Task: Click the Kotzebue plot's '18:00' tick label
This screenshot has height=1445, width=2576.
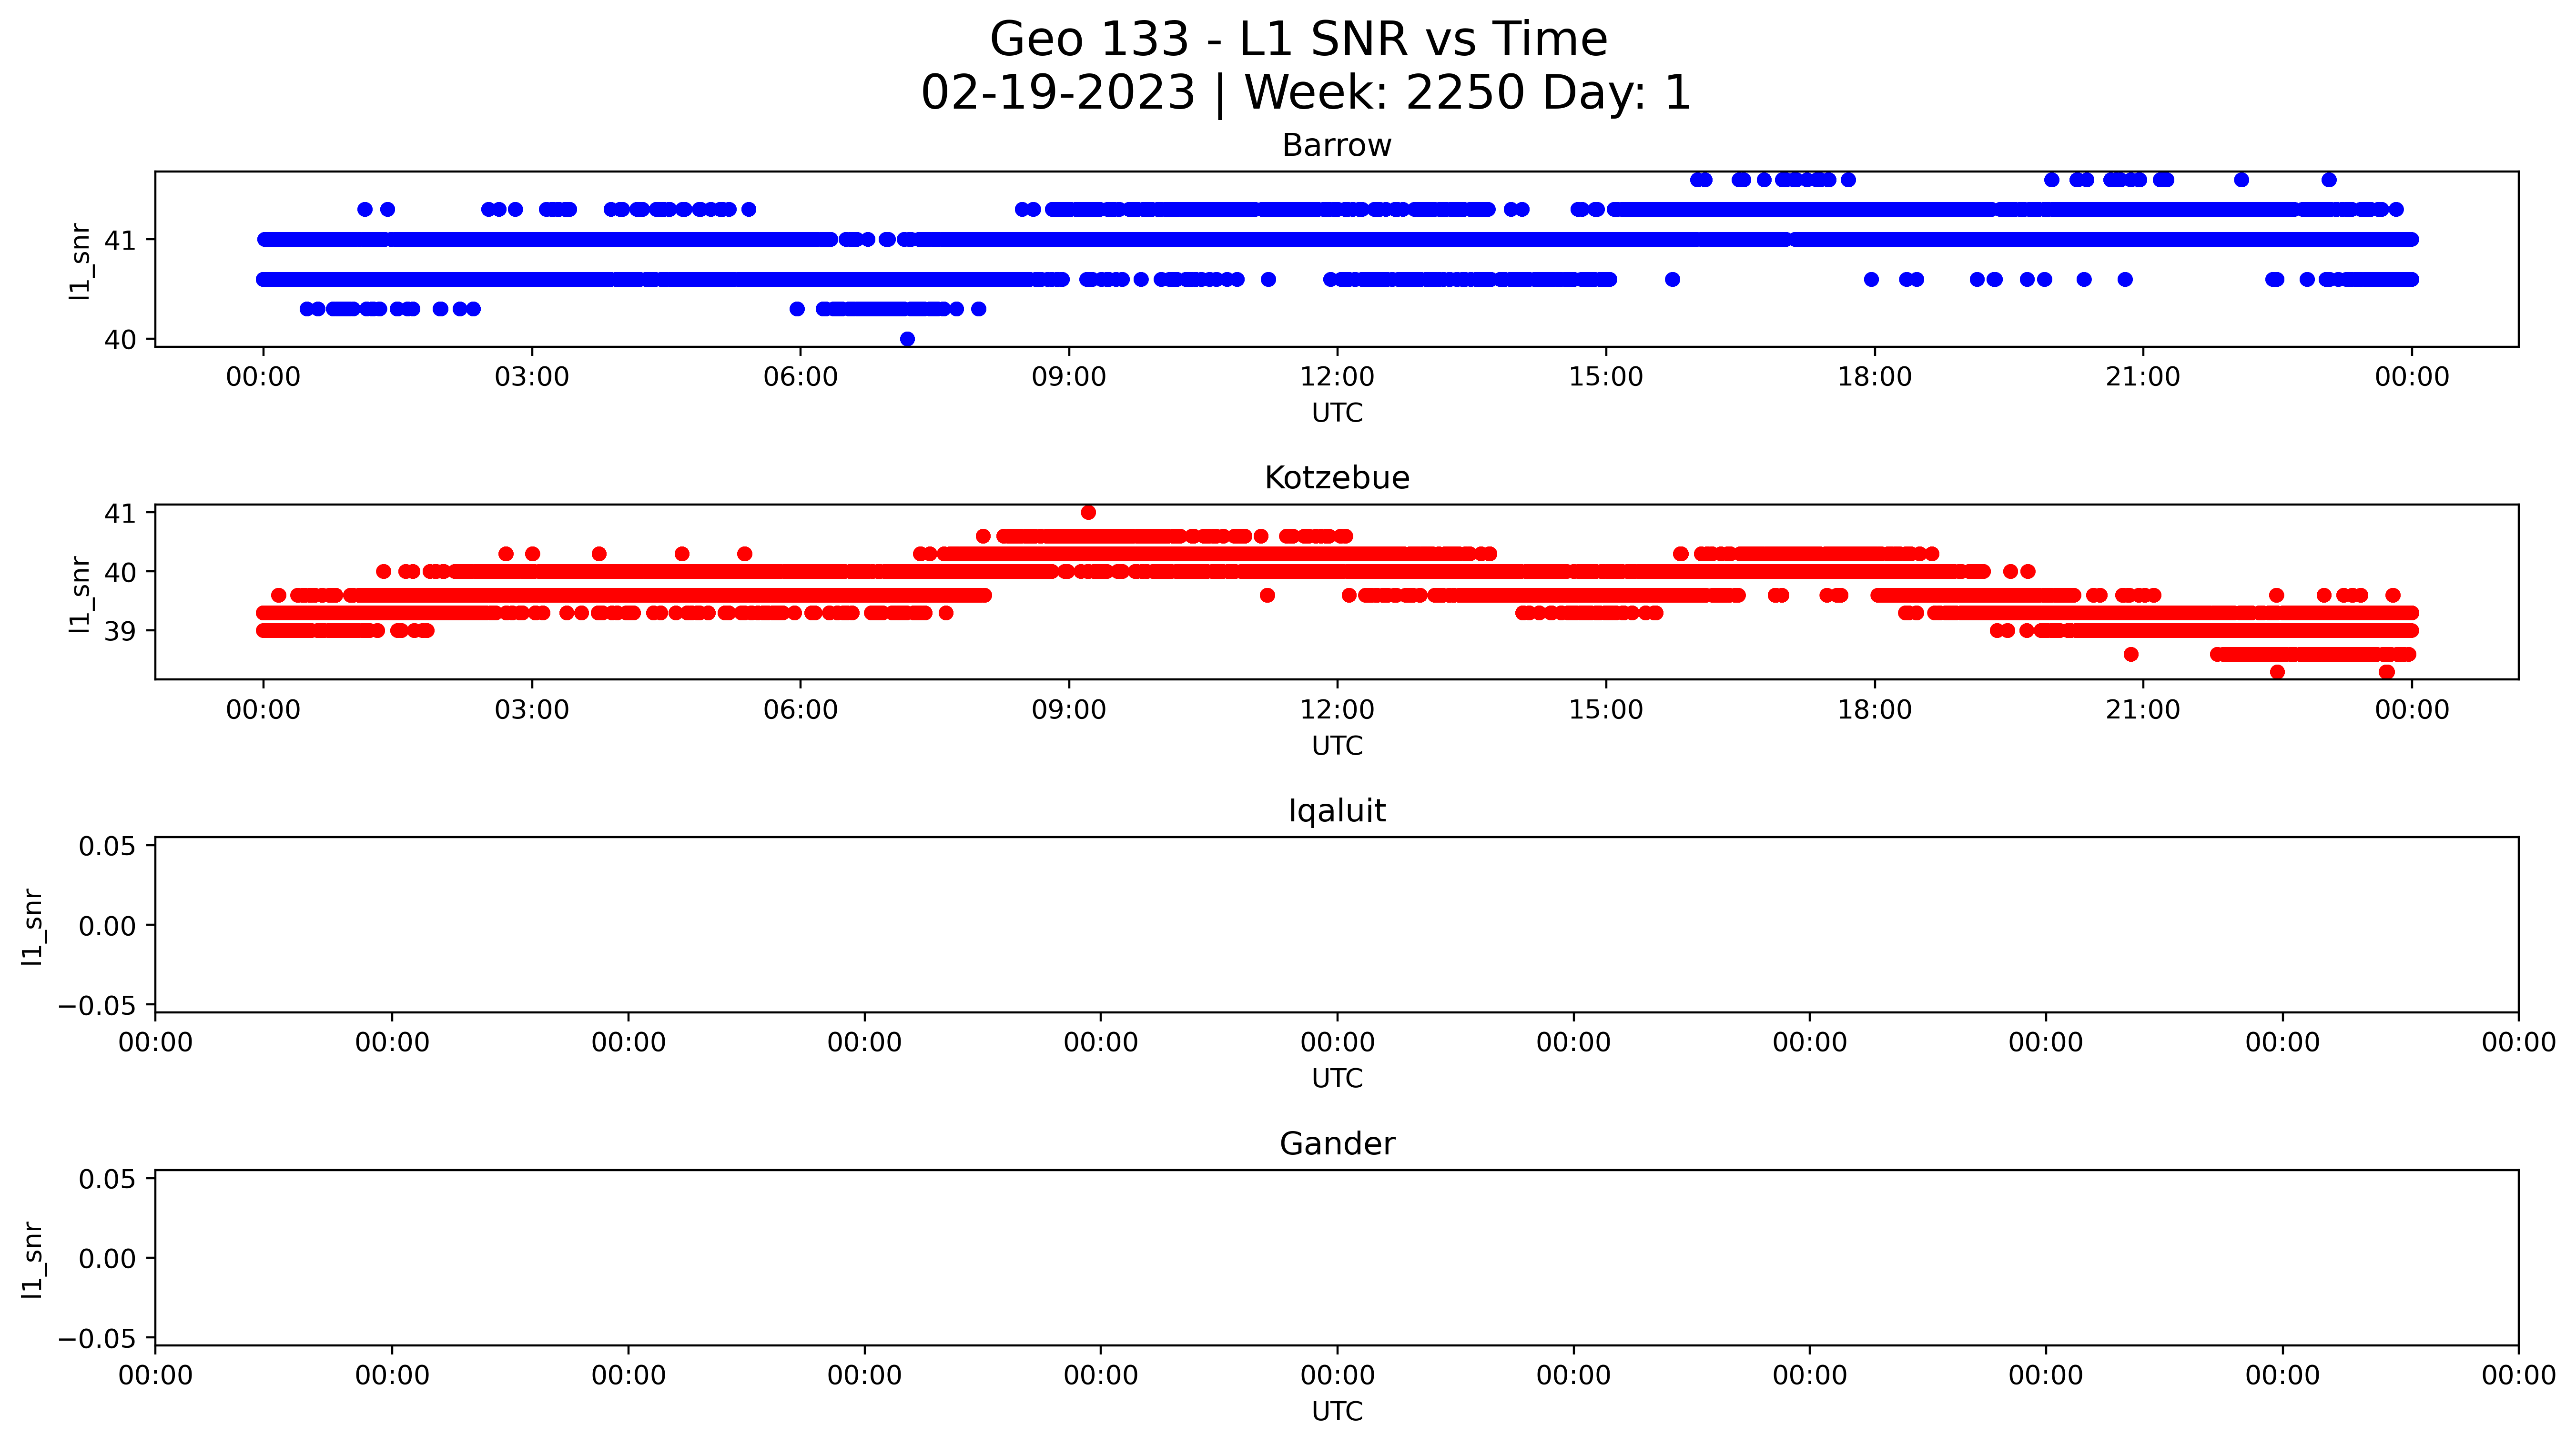Action: (1874, 710)
